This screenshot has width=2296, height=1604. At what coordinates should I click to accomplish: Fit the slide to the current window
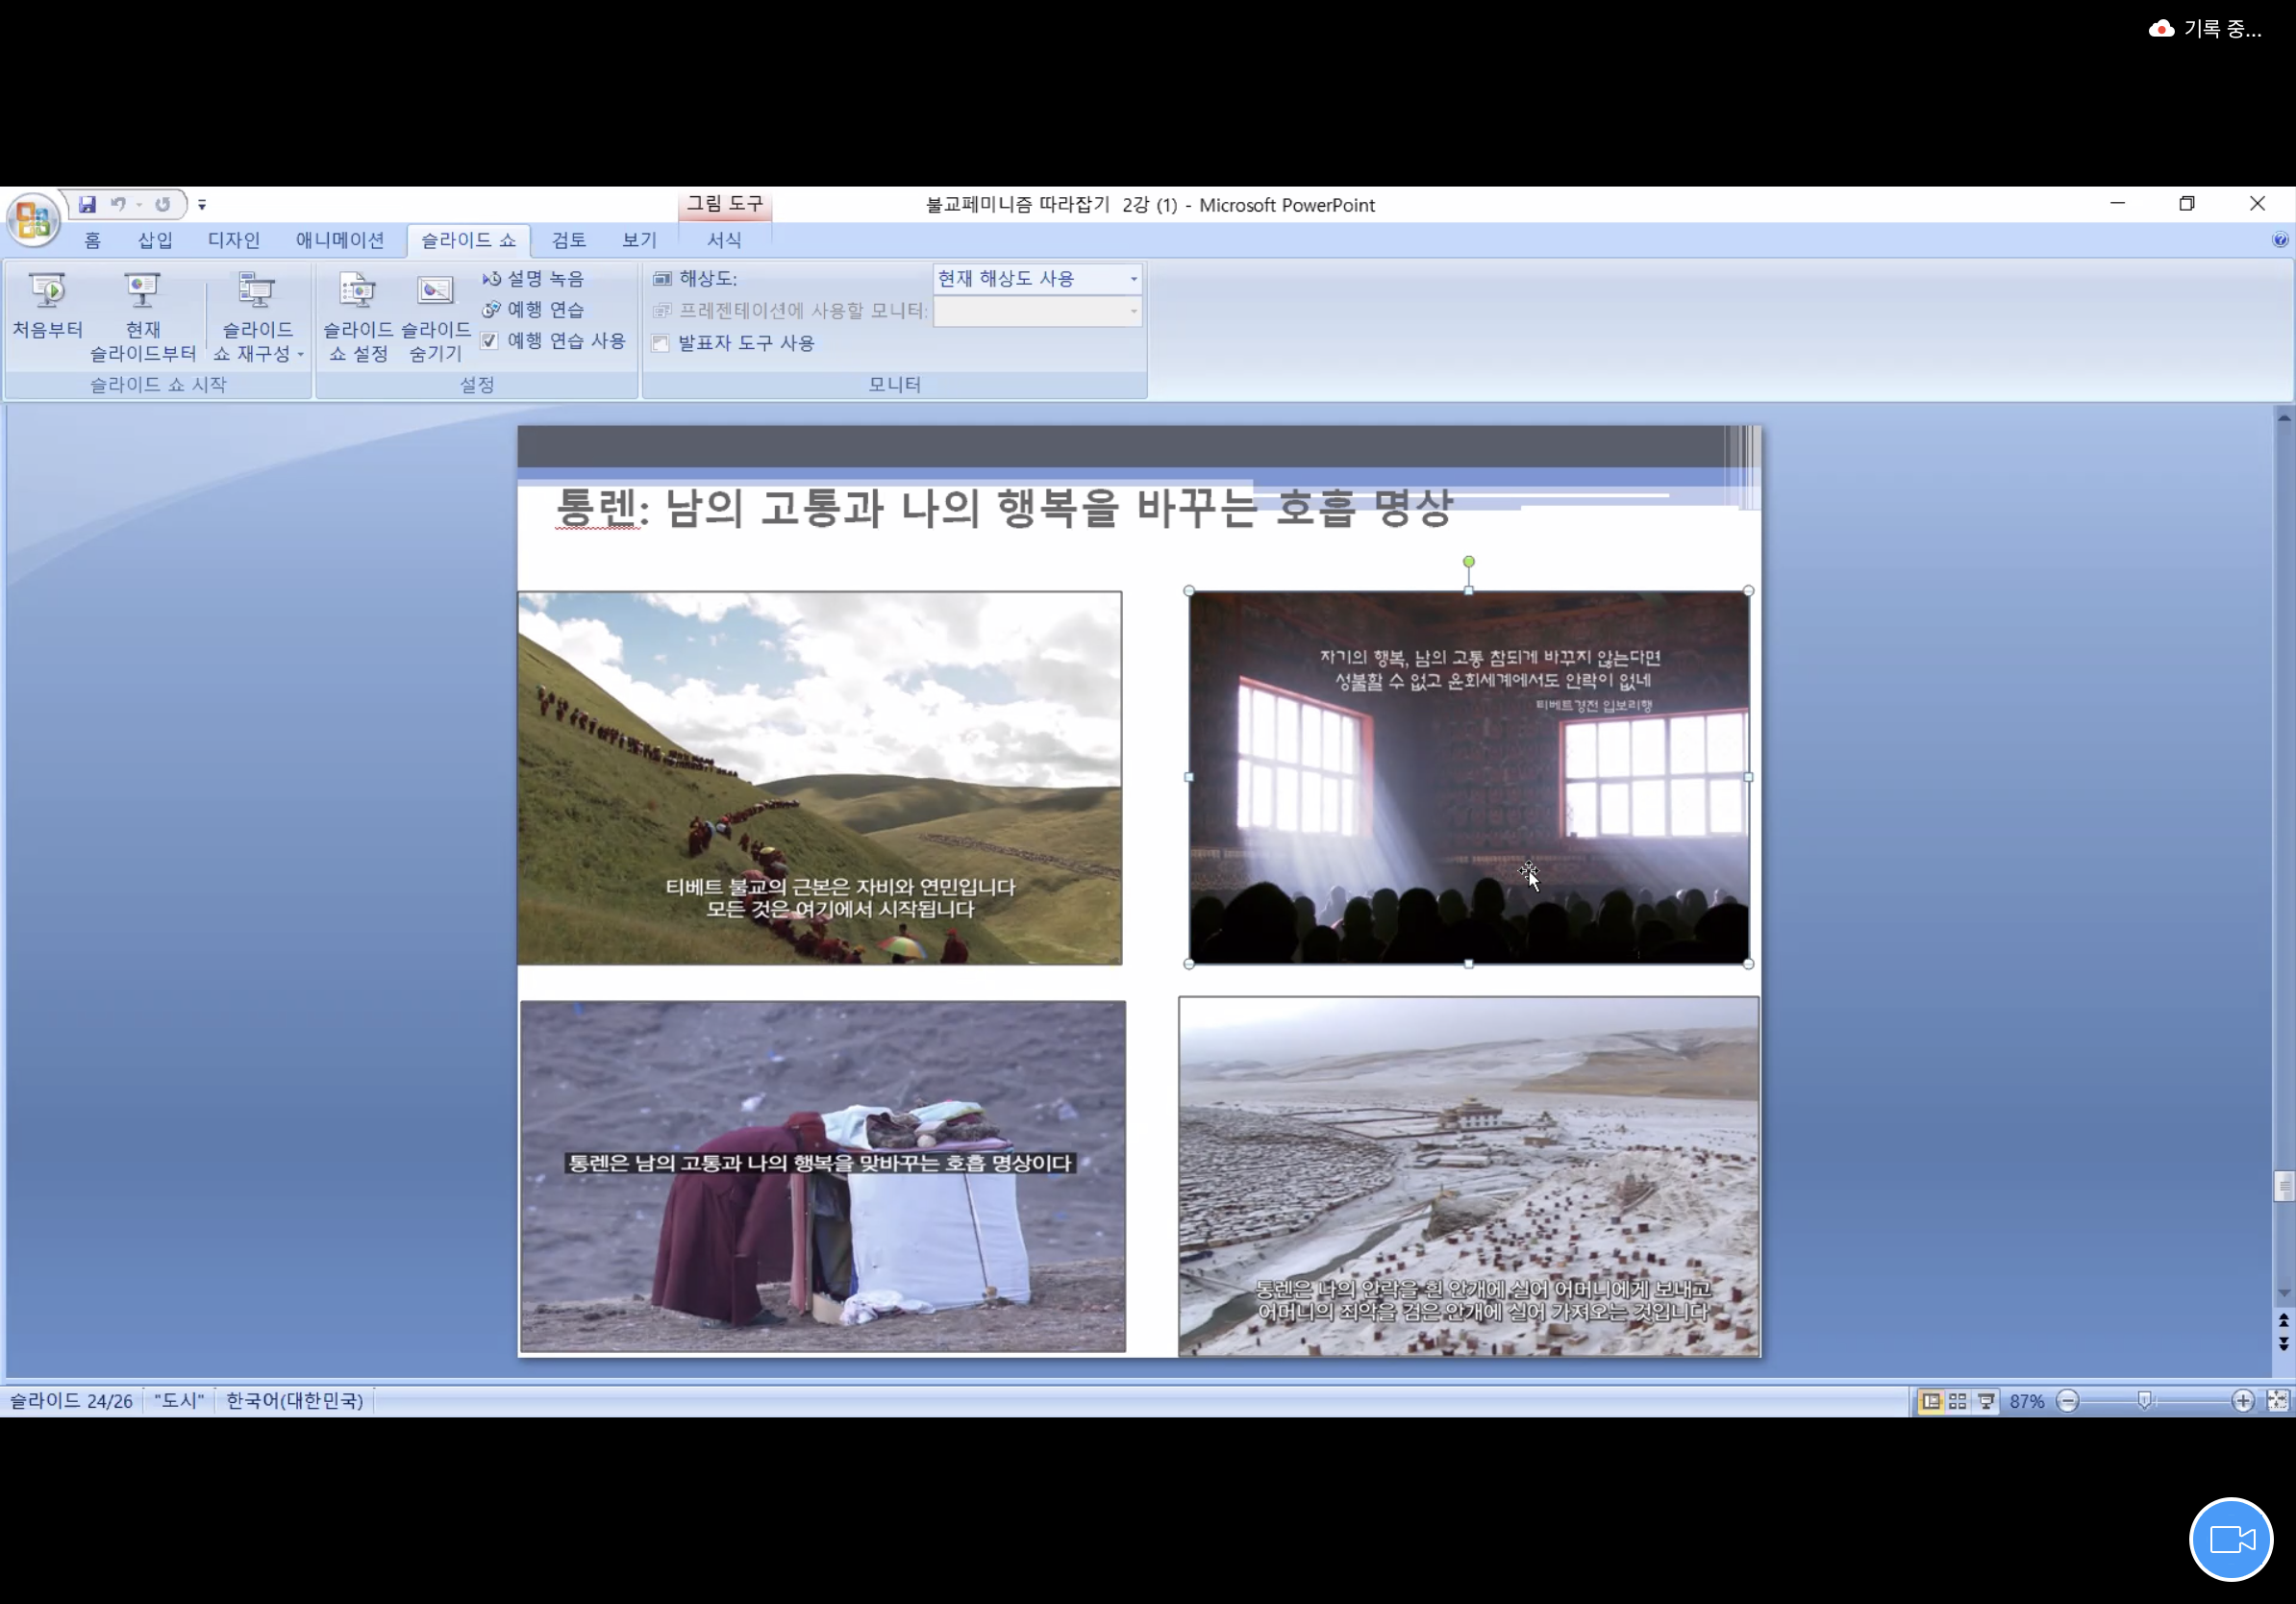(x=2278, y=1401)
